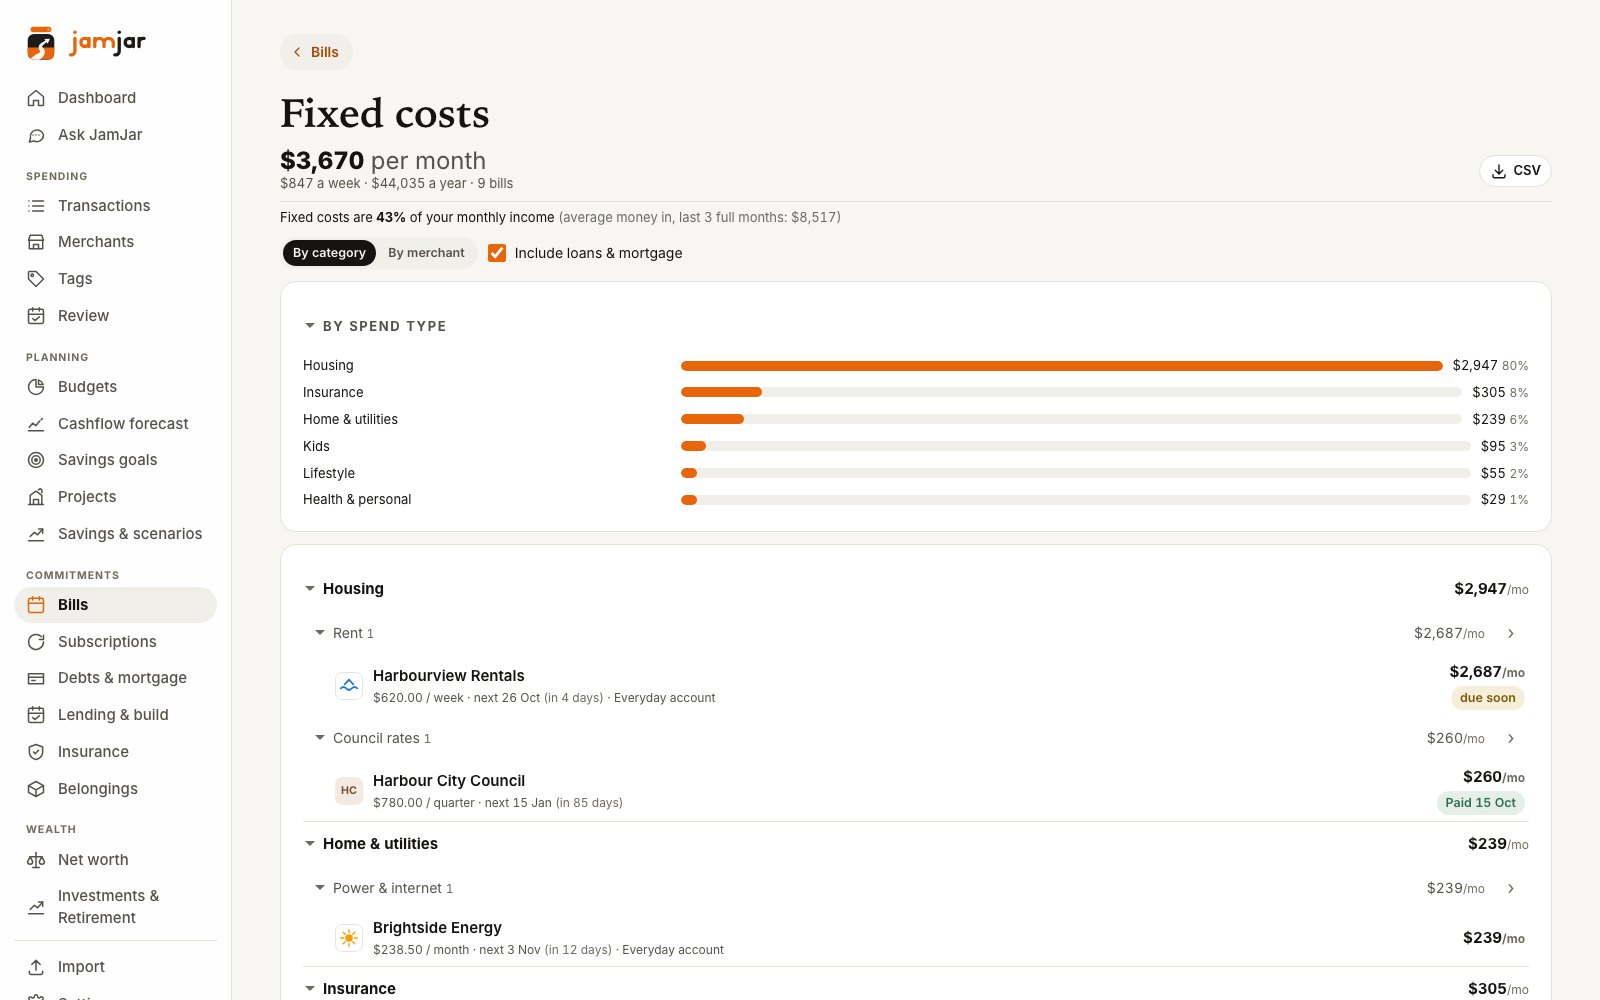Open Belongings box icon

[x=36, y=789]
